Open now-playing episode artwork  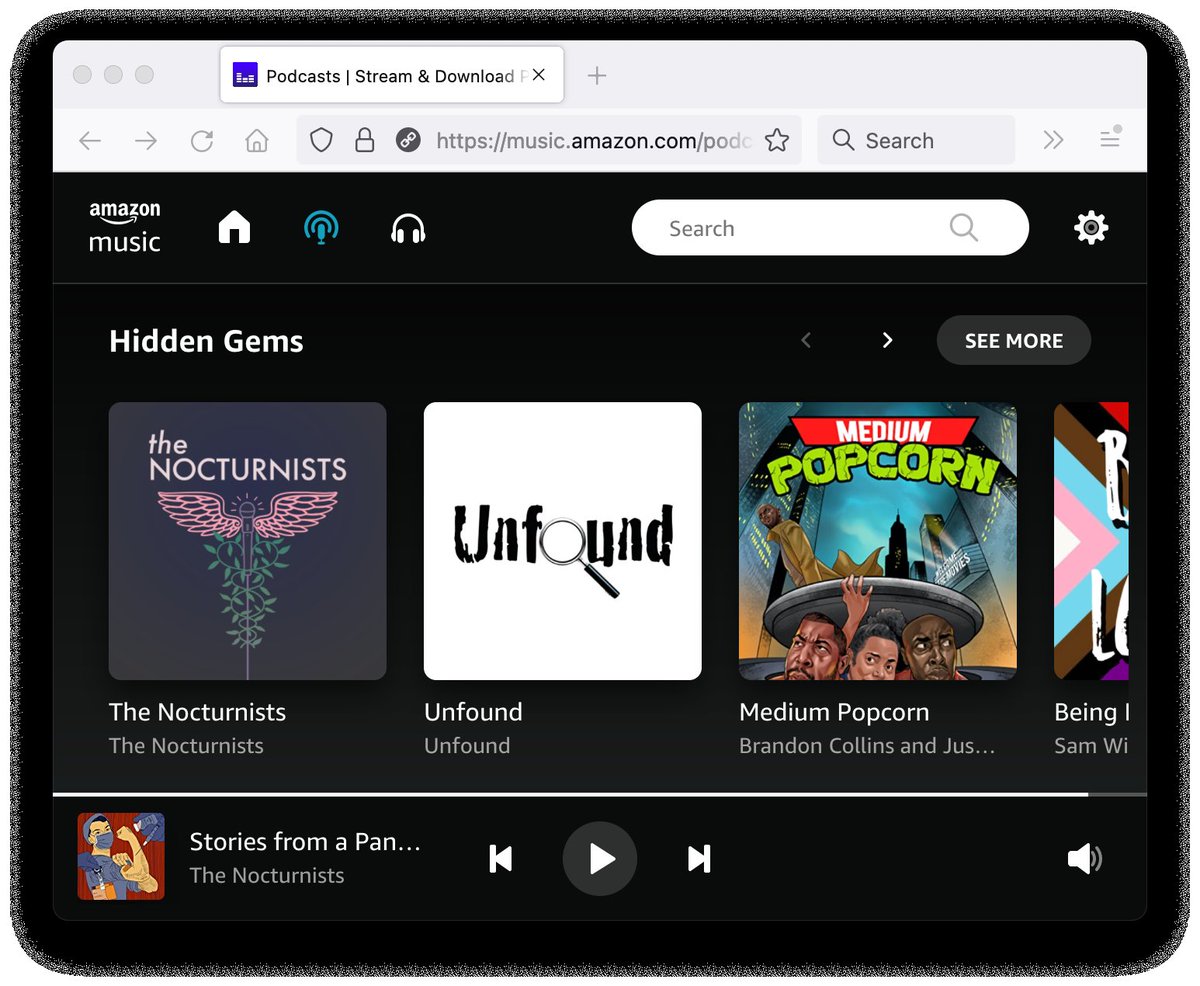[121, 856]
